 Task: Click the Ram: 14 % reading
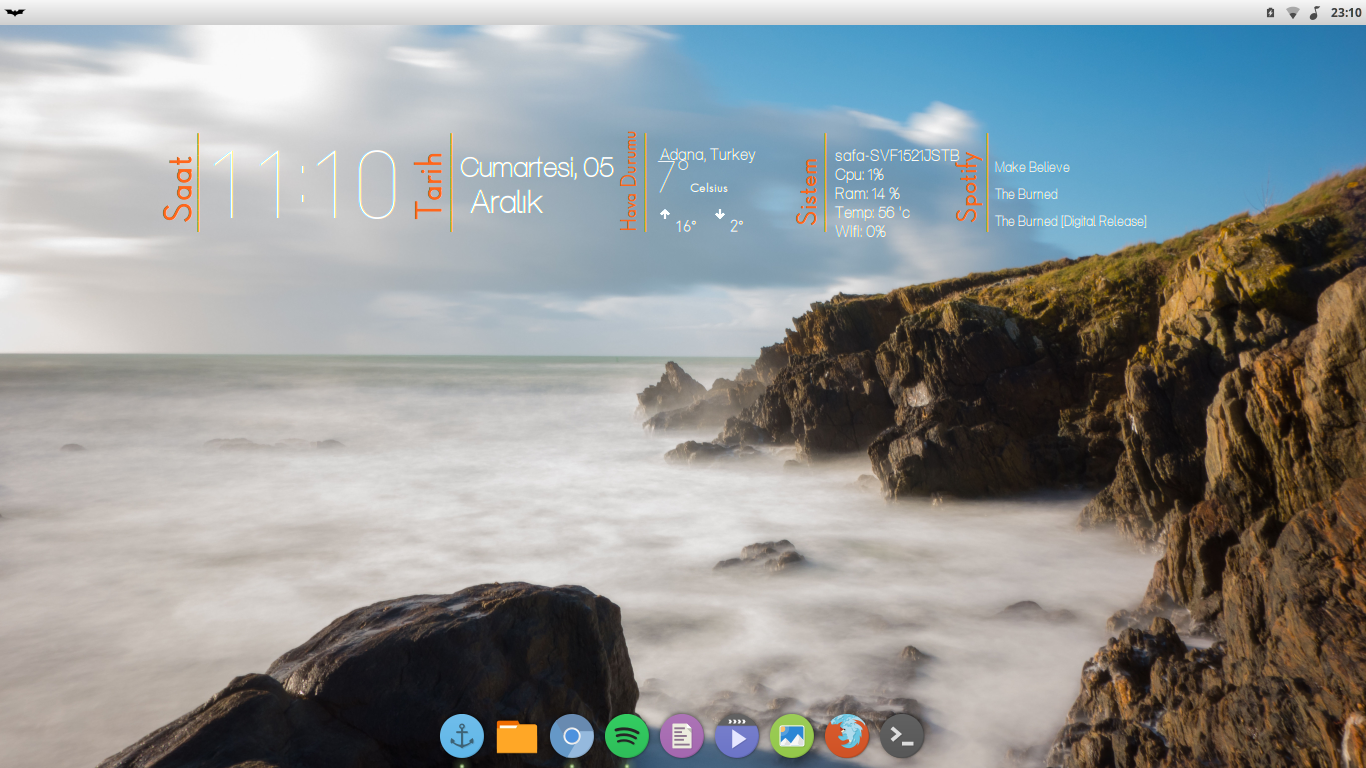[x=867, y=194]
